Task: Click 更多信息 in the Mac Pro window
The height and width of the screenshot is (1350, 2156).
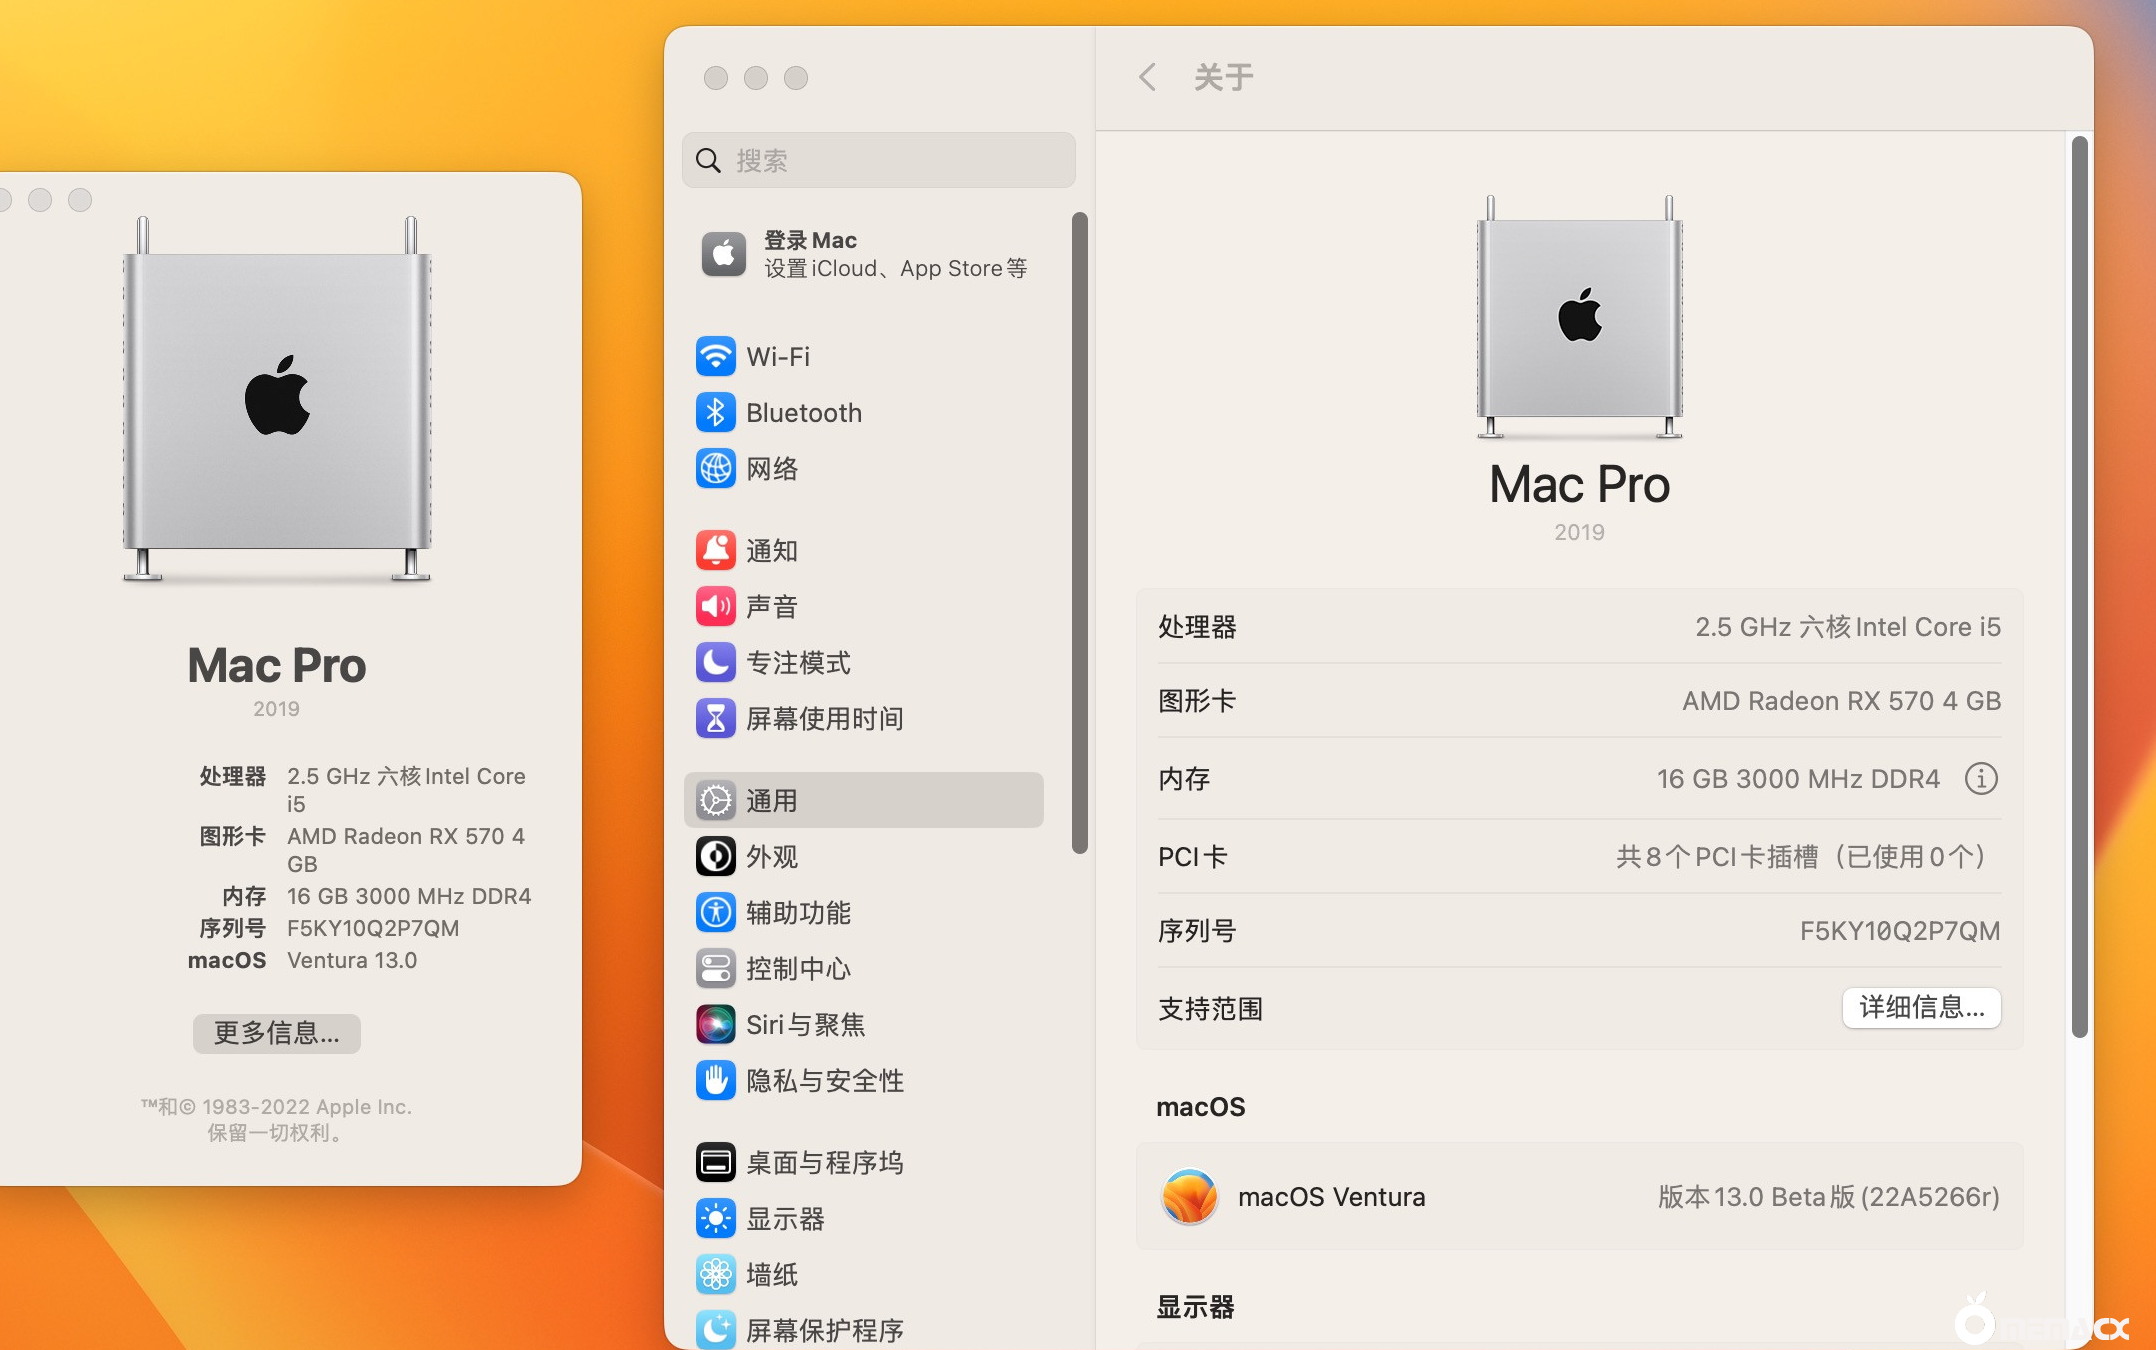Action: pos(276,1033)
